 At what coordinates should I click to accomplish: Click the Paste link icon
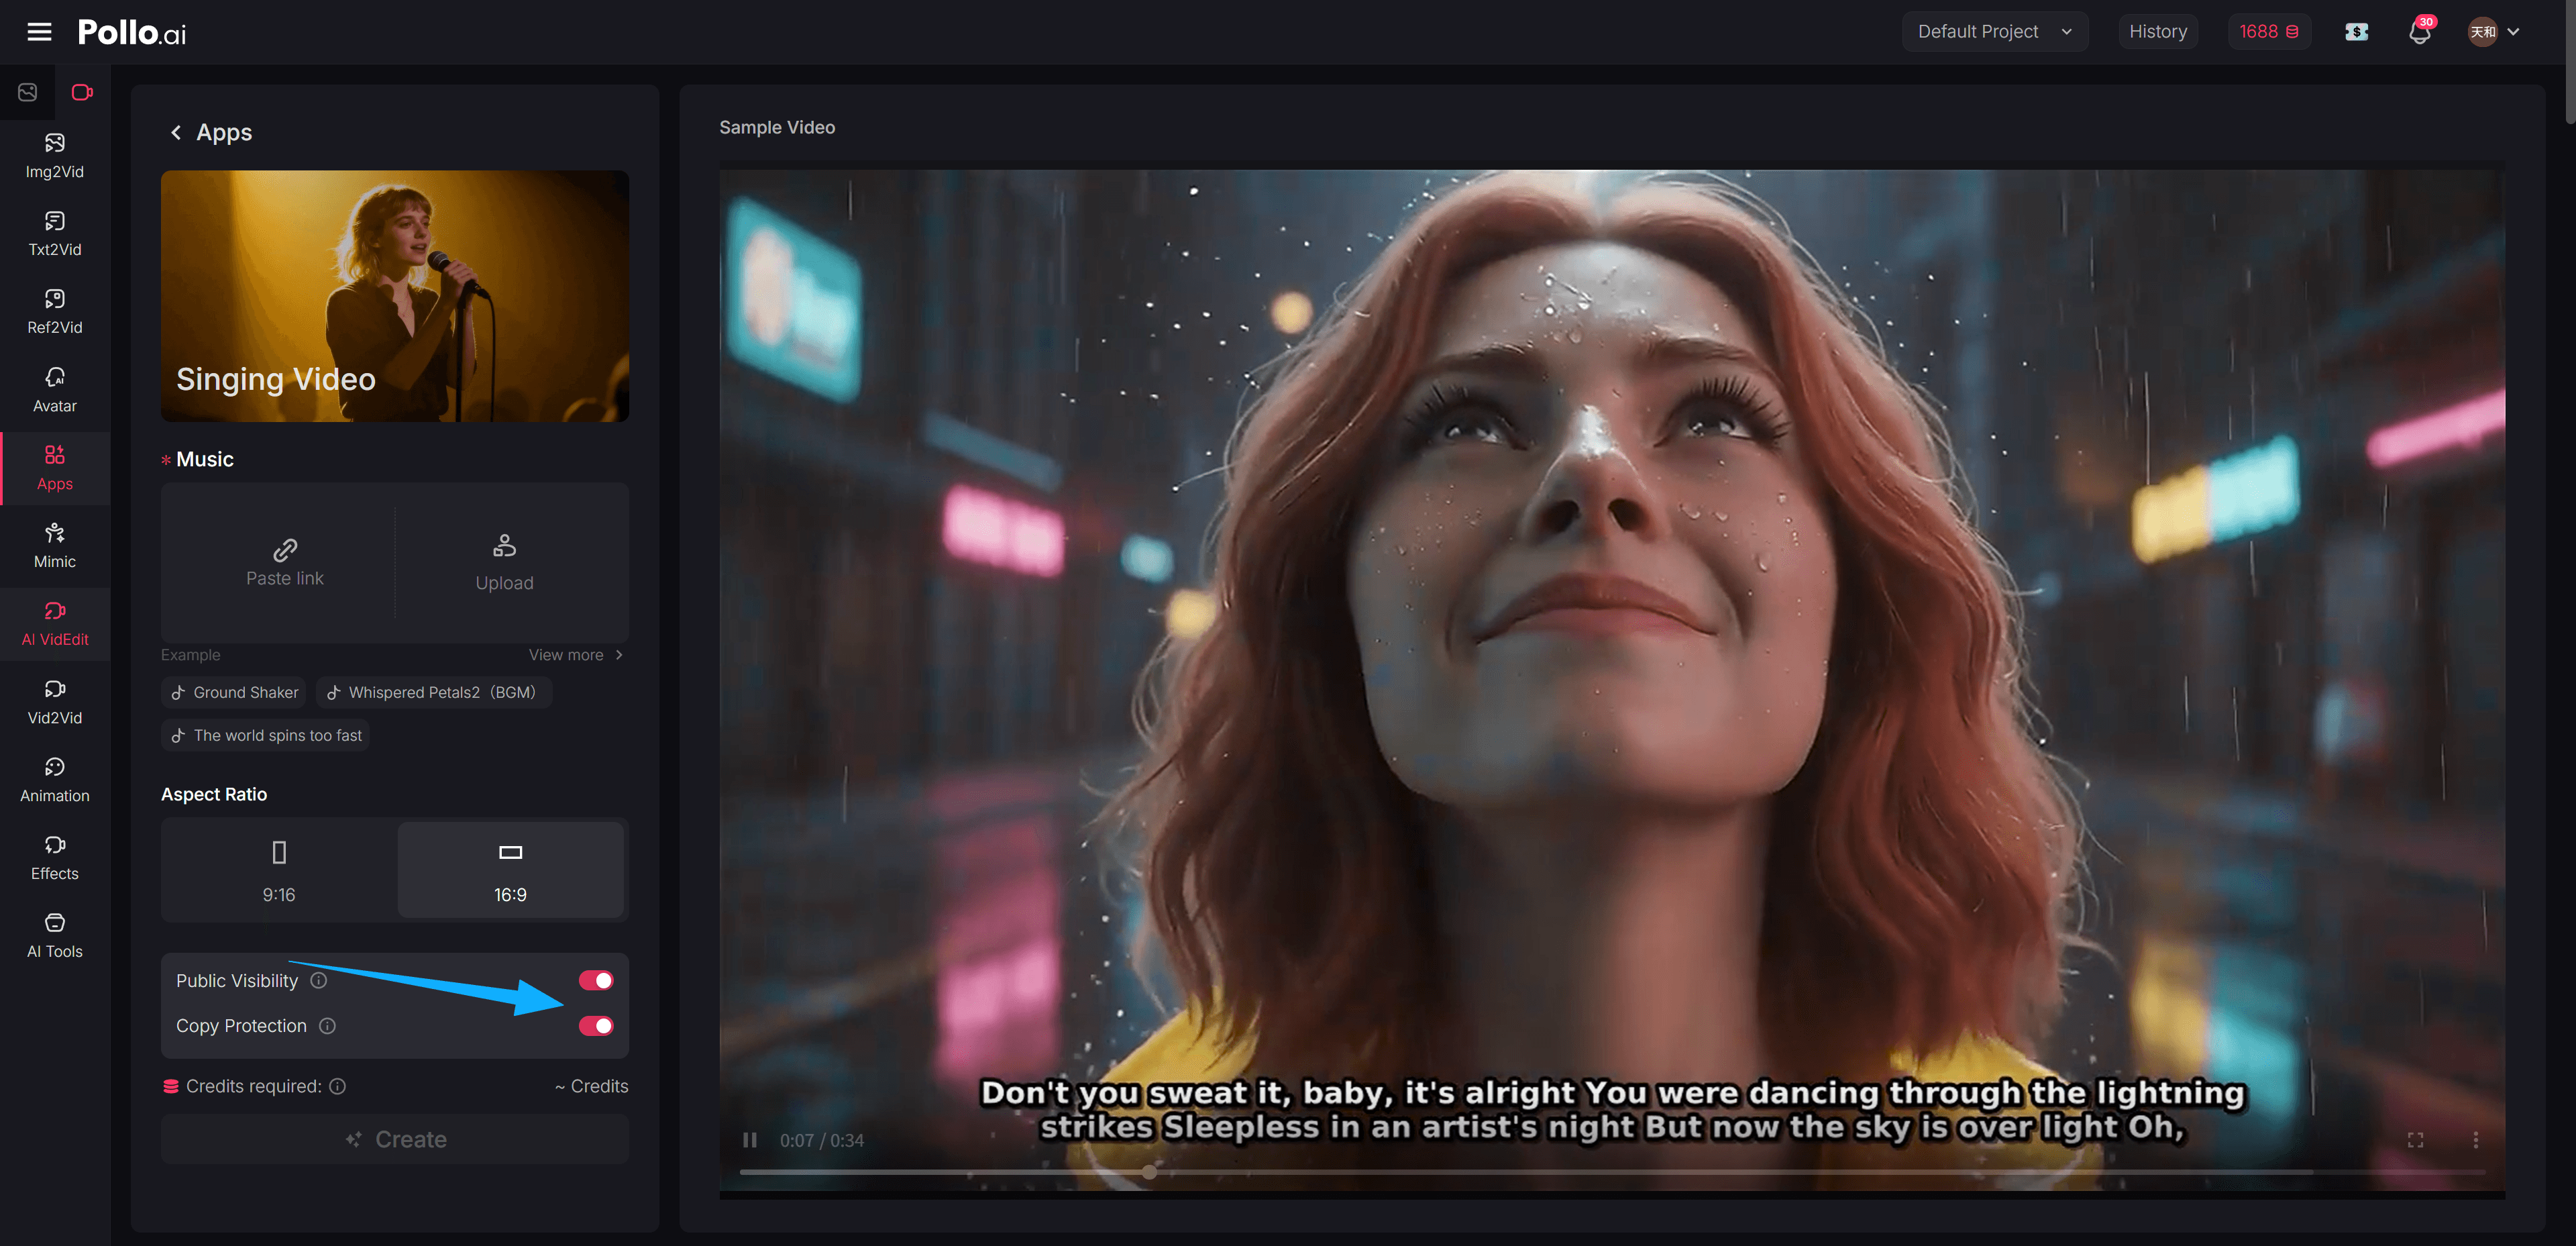pyautogui.click(x=285, y=549)
